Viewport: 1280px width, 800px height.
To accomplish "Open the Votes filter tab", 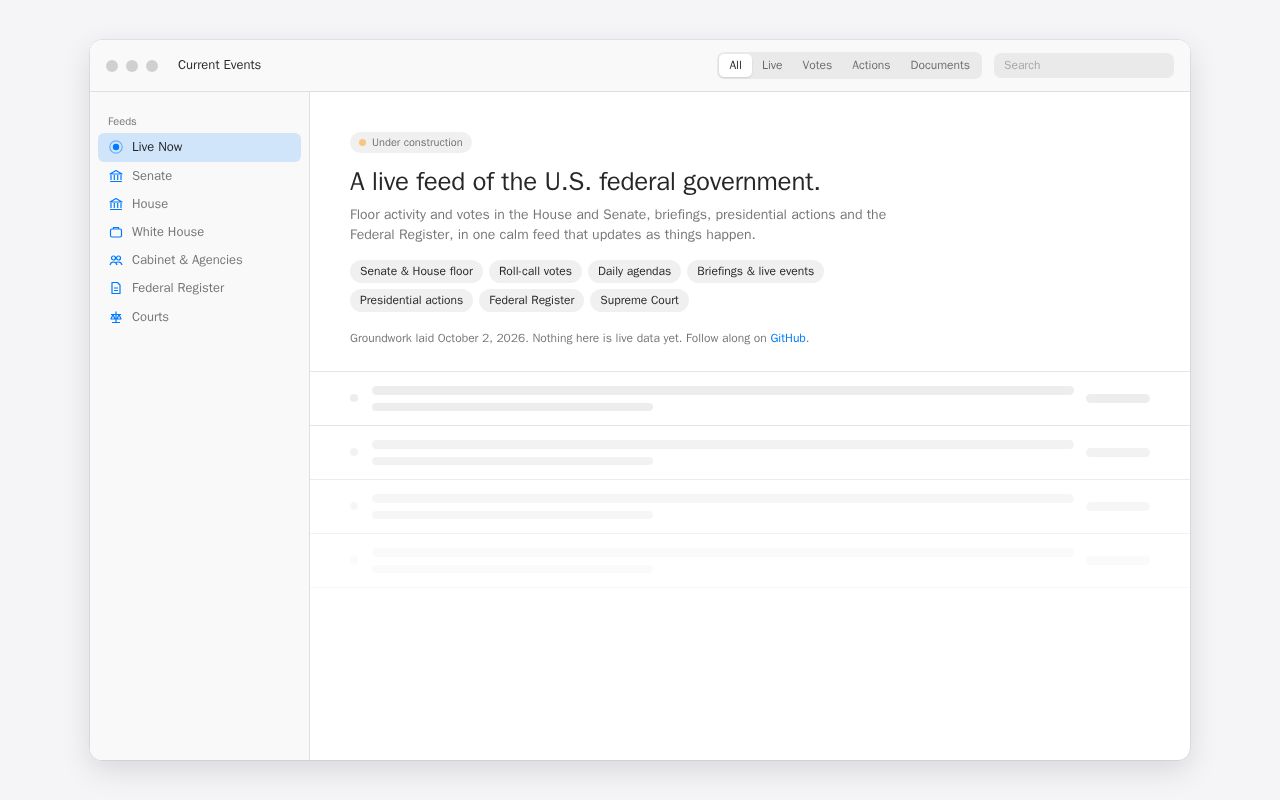I will (x=817, y=65).
